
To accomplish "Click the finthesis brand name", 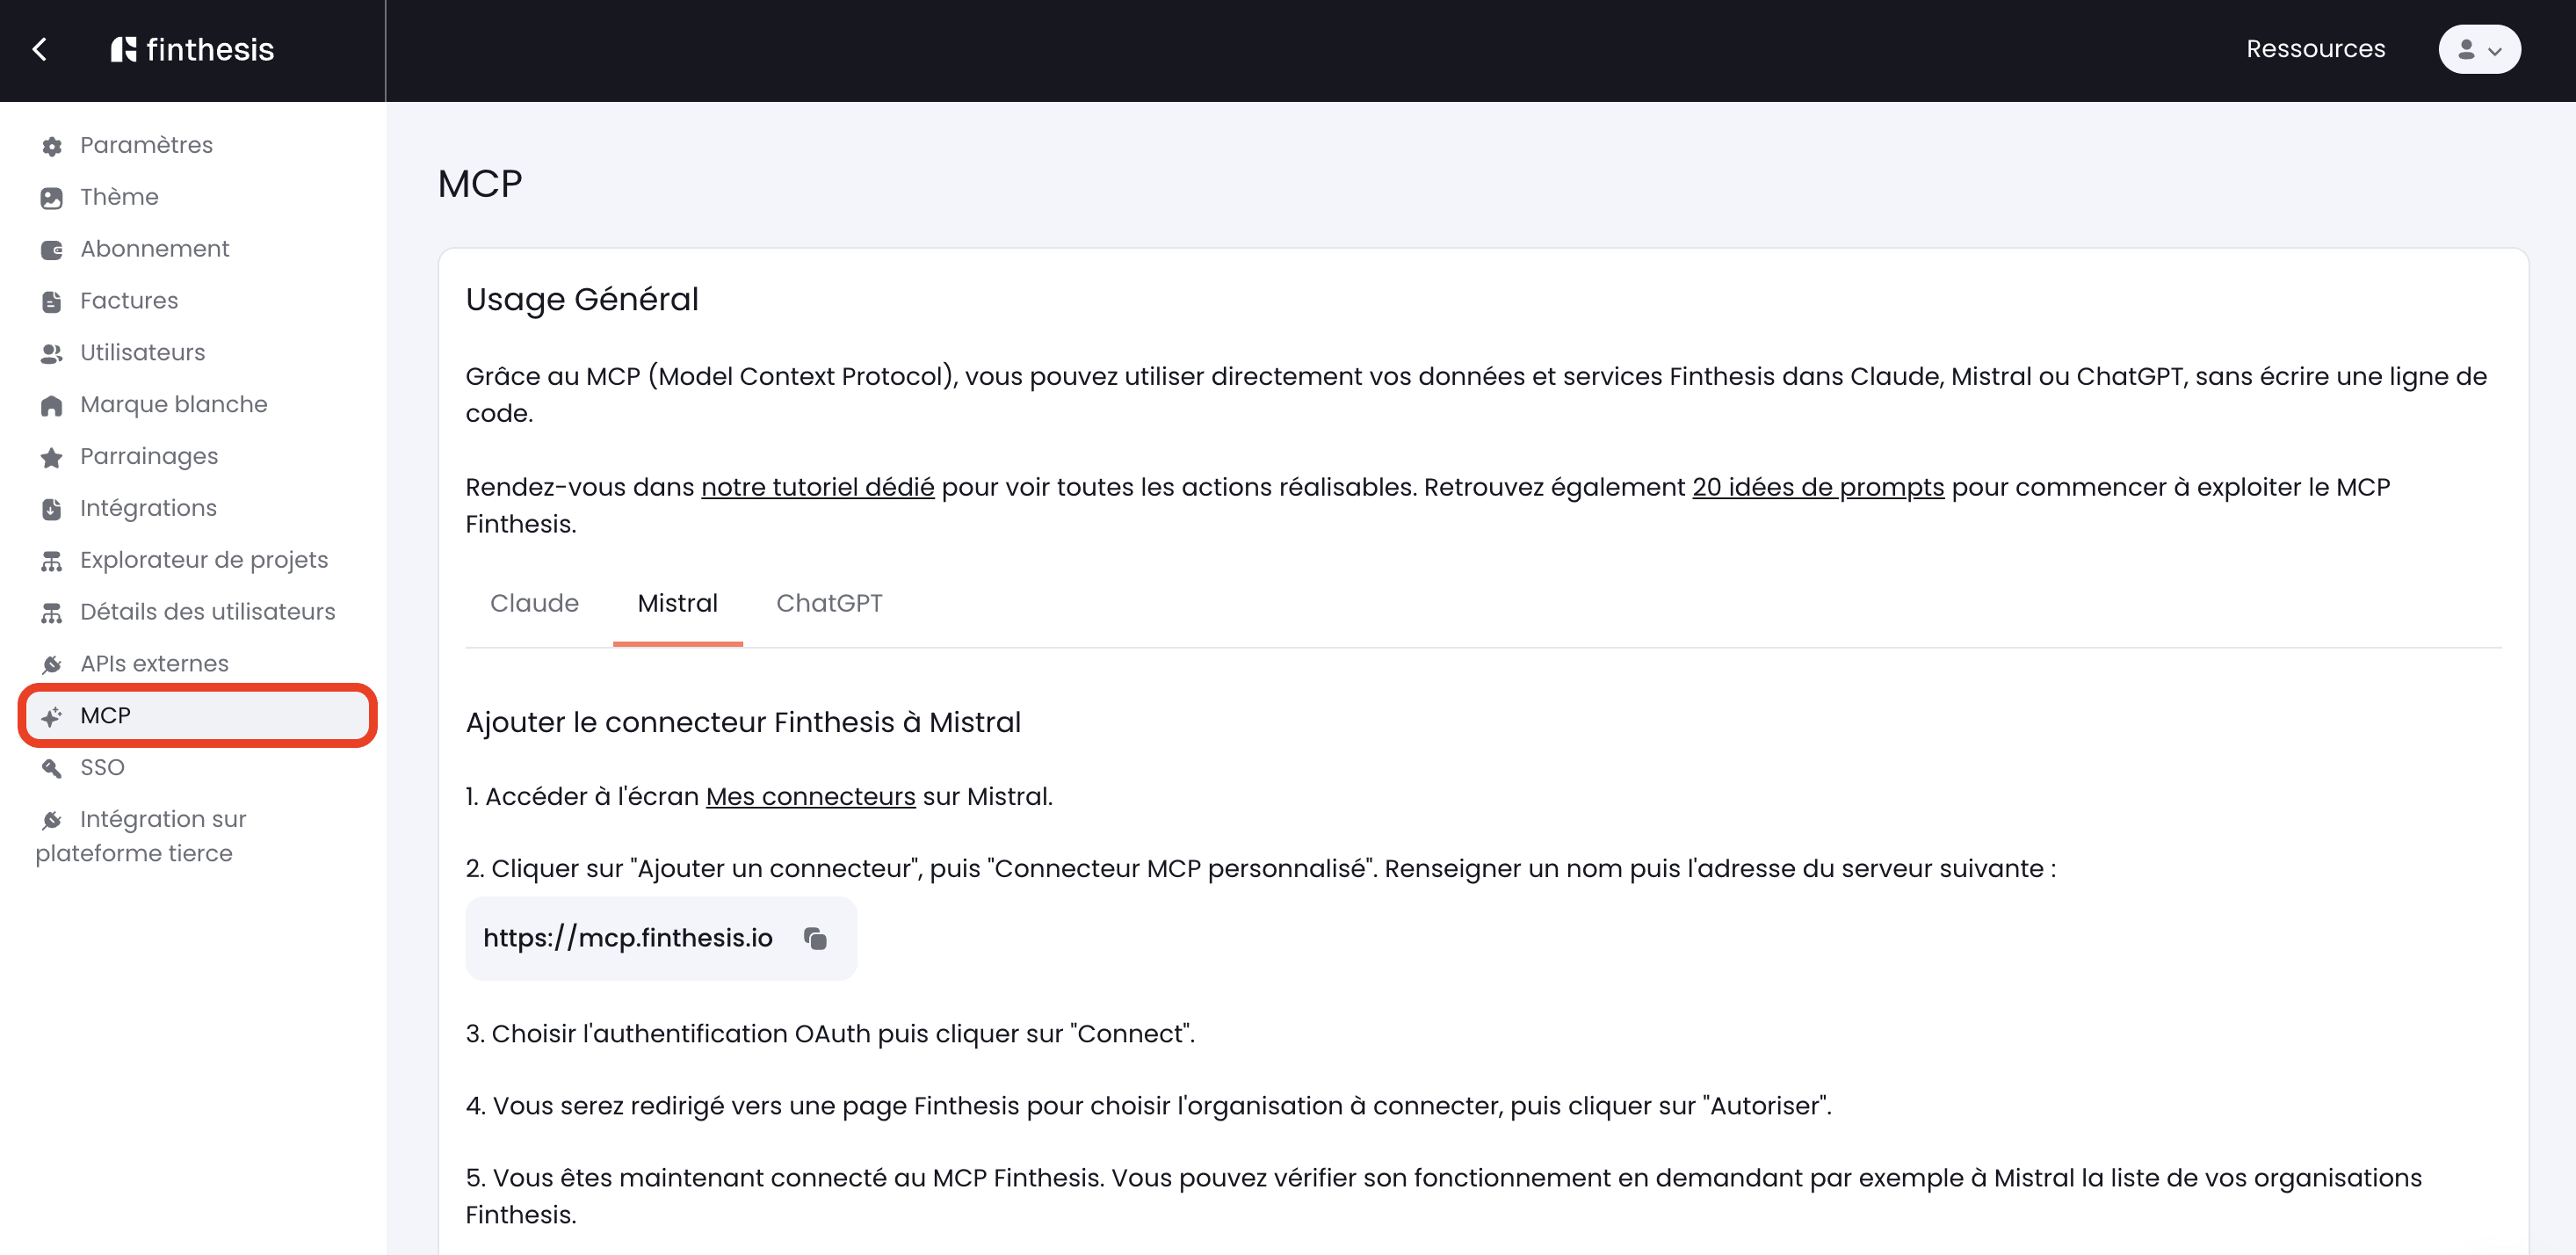I will (x=210, y=49).
